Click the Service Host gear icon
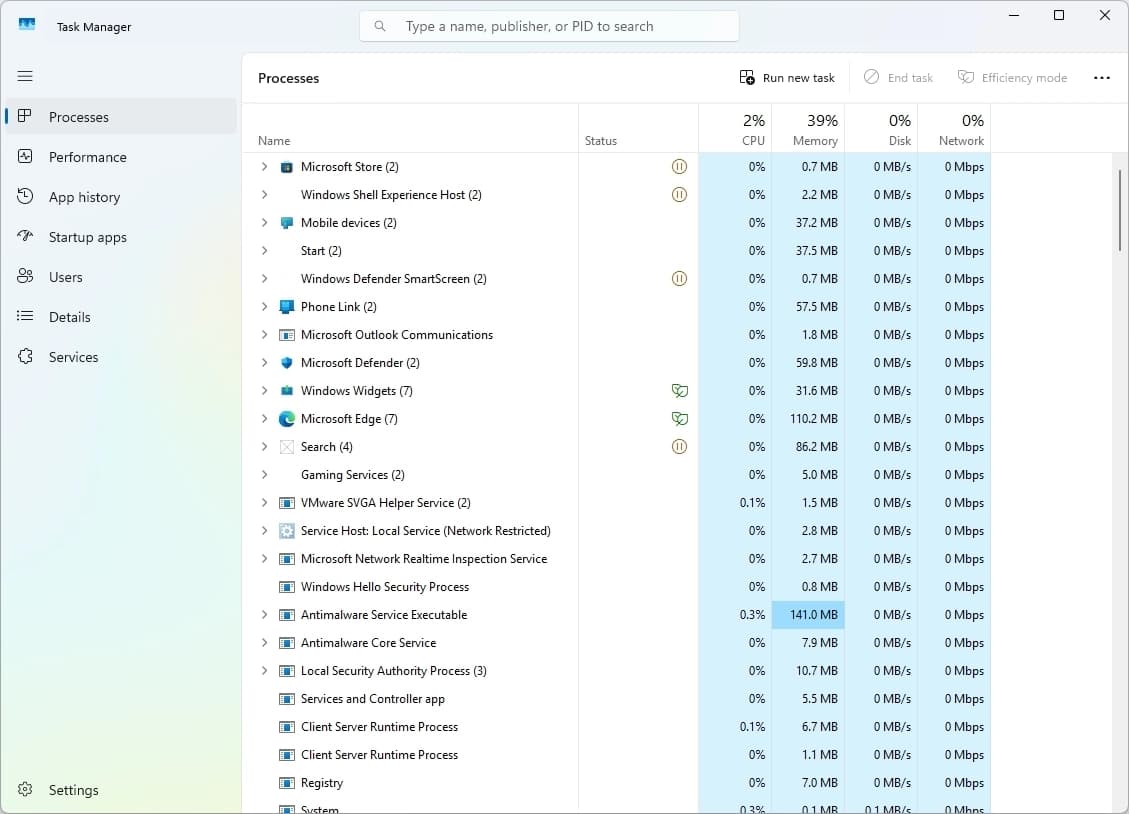The width and height of the screenshot is (1129, 814). coord(287,531)
